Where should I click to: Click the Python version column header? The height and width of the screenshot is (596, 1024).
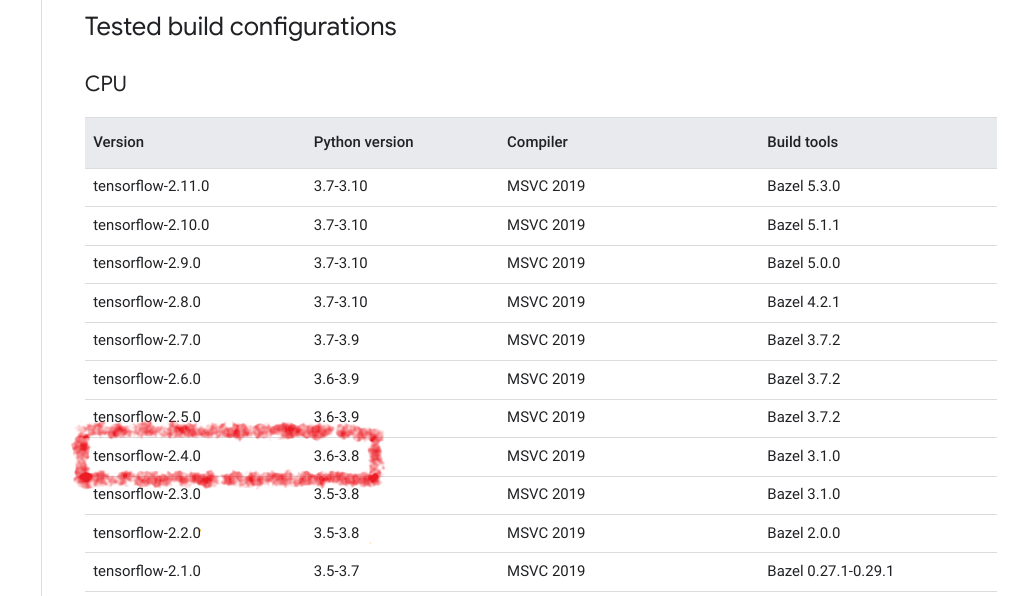click(363, 142)
